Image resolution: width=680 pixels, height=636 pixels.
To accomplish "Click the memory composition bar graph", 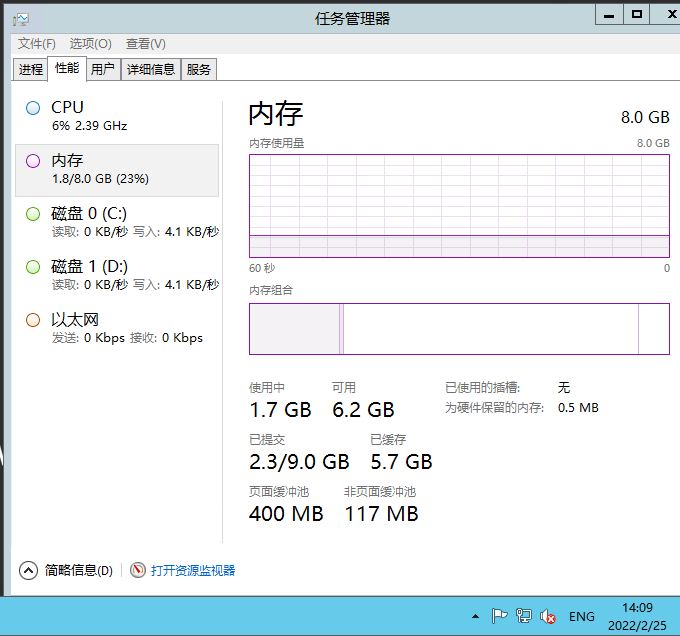I will click(459, 329).
